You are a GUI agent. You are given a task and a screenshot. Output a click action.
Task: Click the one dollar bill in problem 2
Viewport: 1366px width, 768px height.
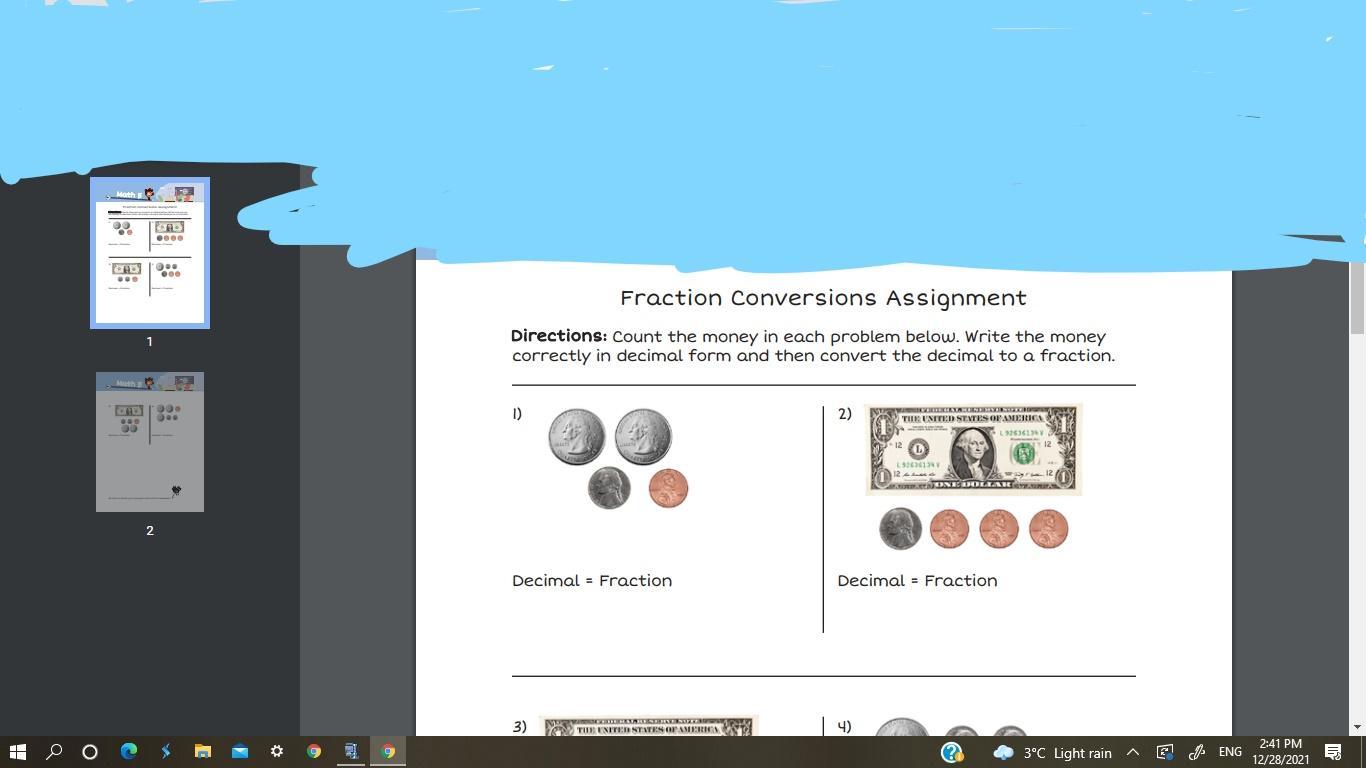tap(974, 450)
